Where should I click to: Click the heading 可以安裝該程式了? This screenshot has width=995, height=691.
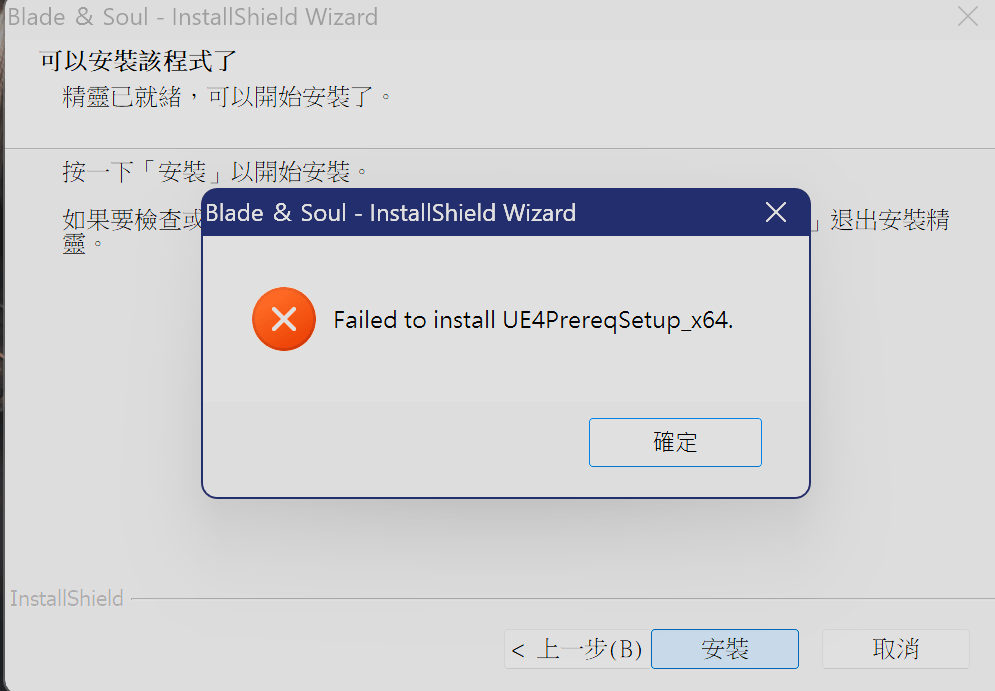click(138, 61)
